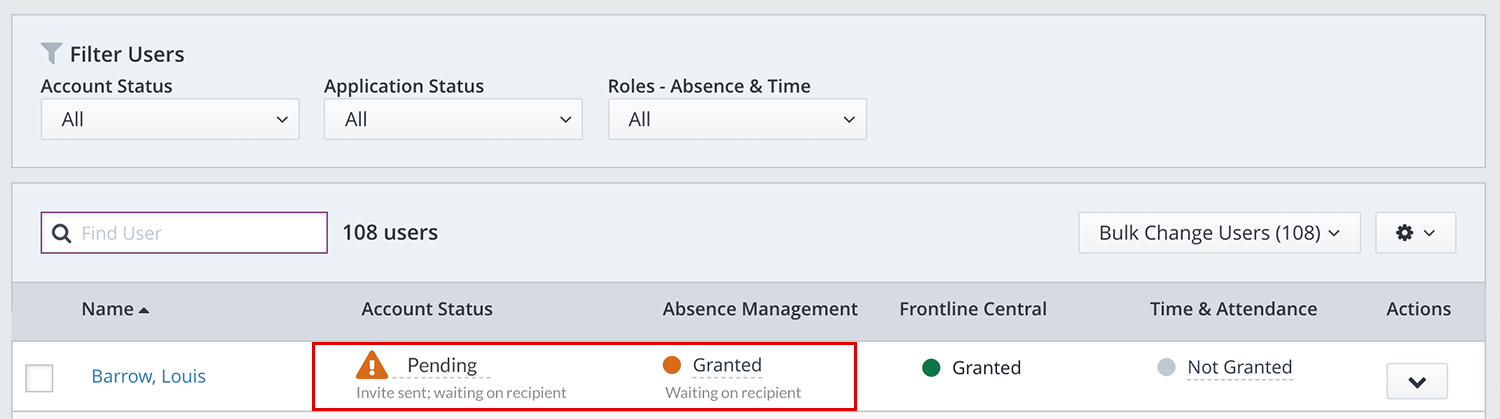This screenshot has height=419, width=1500.
Task: Expand Roles - Absence & Time dropdown
Action: tap(737, 120)
